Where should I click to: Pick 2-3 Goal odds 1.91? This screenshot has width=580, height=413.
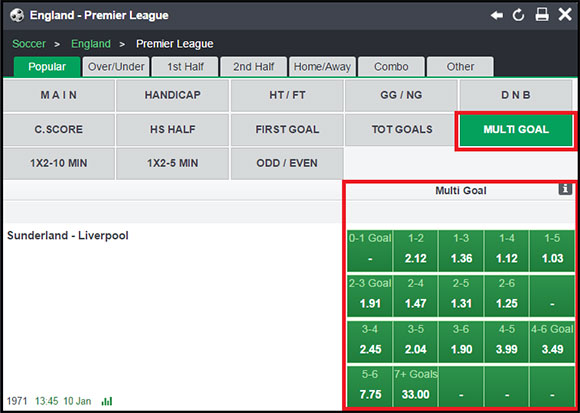pos(370,296)
